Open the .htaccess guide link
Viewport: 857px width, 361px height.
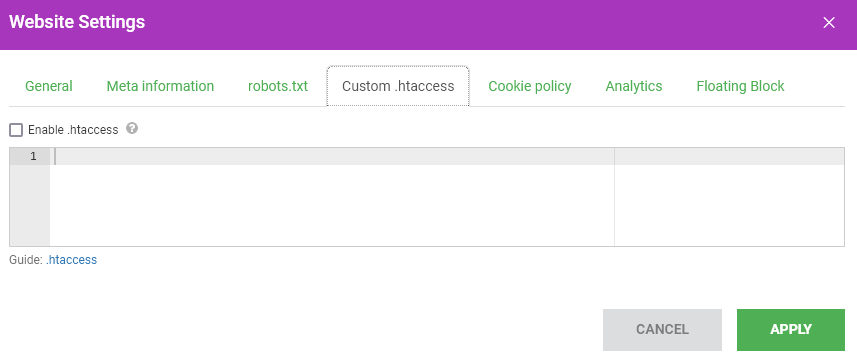click(72, 260)
